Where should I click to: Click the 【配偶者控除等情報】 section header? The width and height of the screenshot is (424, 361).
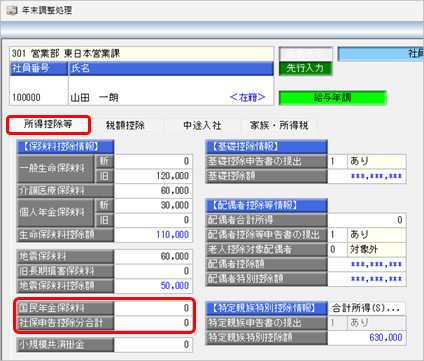pyautogui.click(x=266, y=205)
